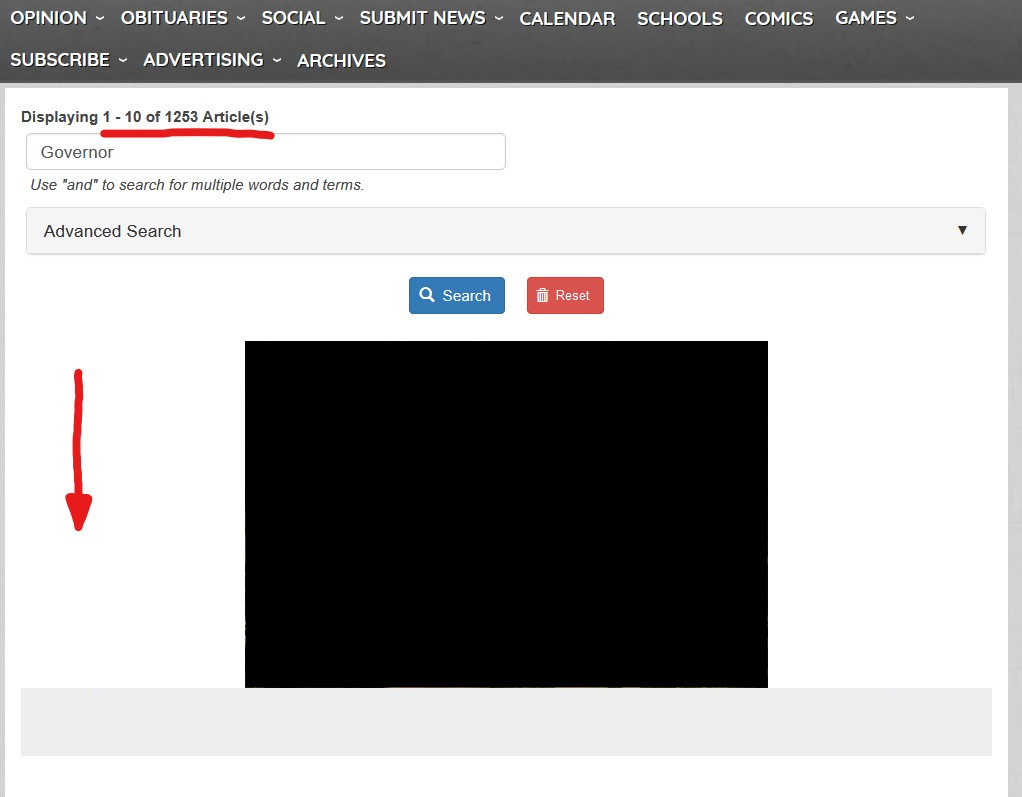The width and height of the screenshot is (1022, 797).
Task: Expand the Social menu
Action: [302, 18]
